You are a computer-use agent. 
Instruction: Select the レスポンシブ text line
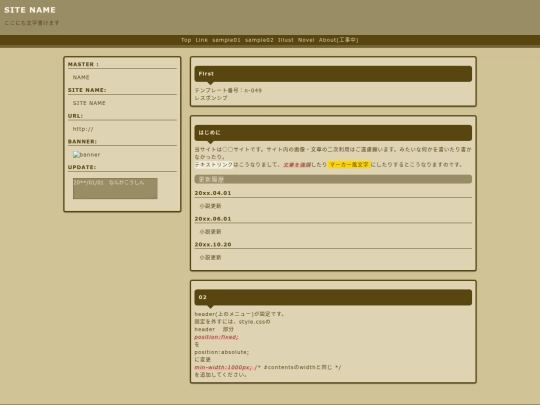(211, 98)
